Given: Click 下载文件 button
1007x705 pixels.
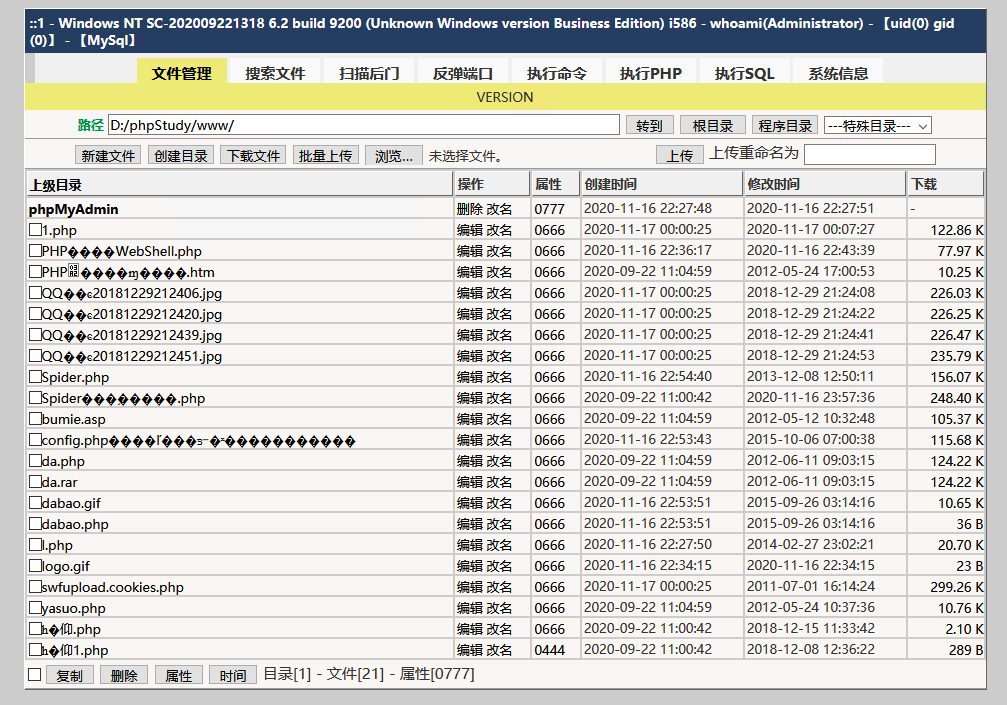Looking at the screenshot, I should (253, 155).
